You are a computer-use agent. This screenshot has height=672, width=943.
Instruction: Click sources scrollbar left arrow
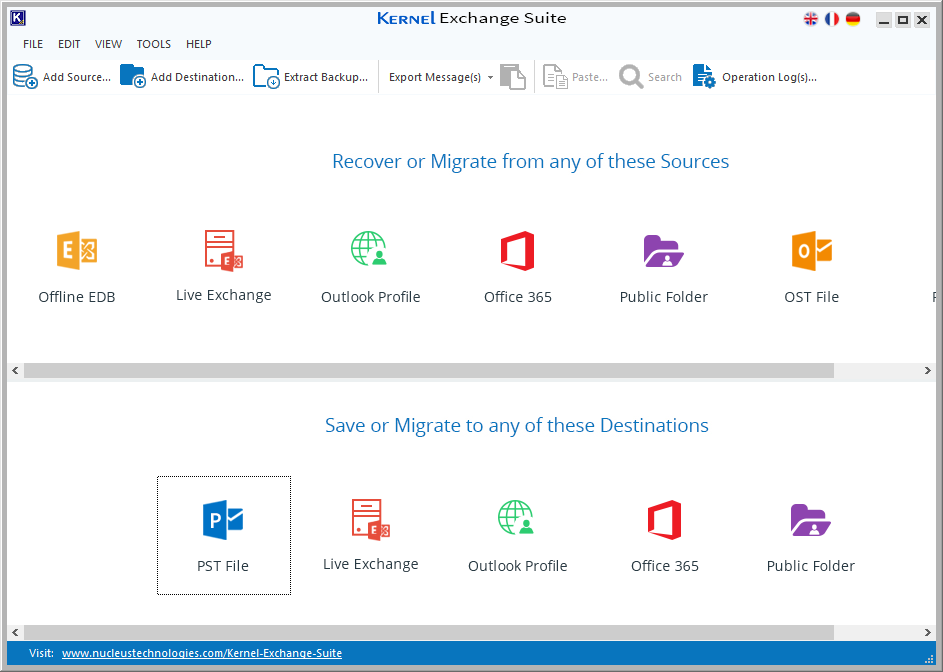click(x=15, y=371)
